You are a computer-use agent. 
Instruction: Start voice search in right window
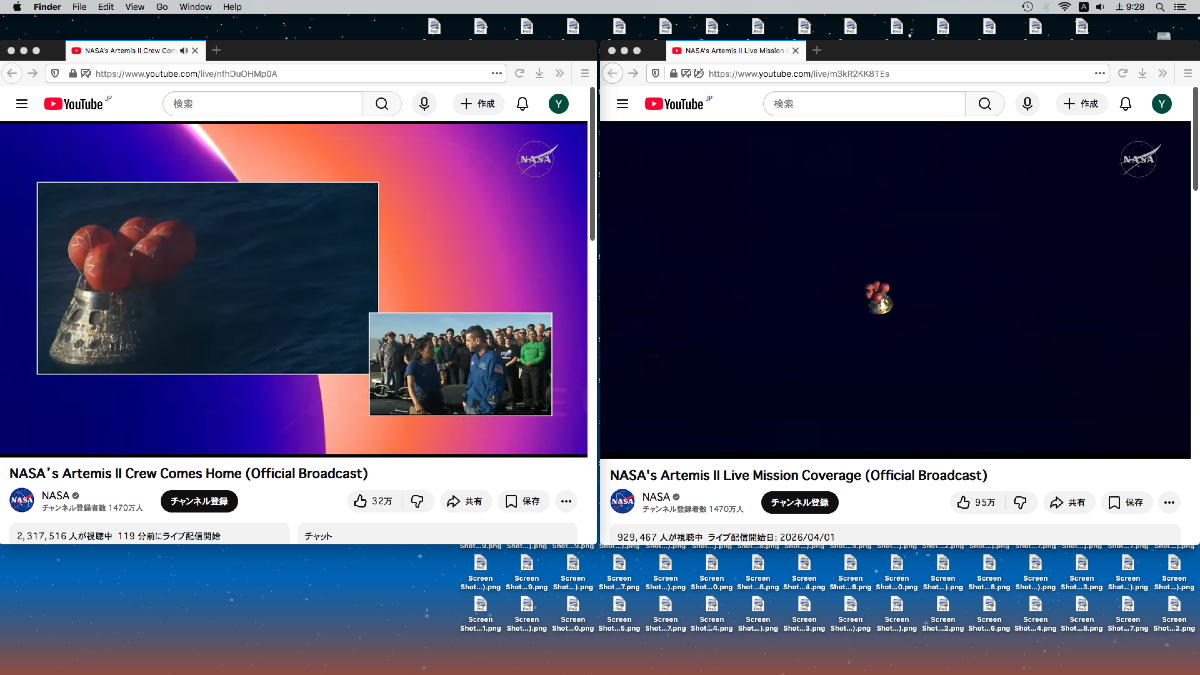(1027, 104)
